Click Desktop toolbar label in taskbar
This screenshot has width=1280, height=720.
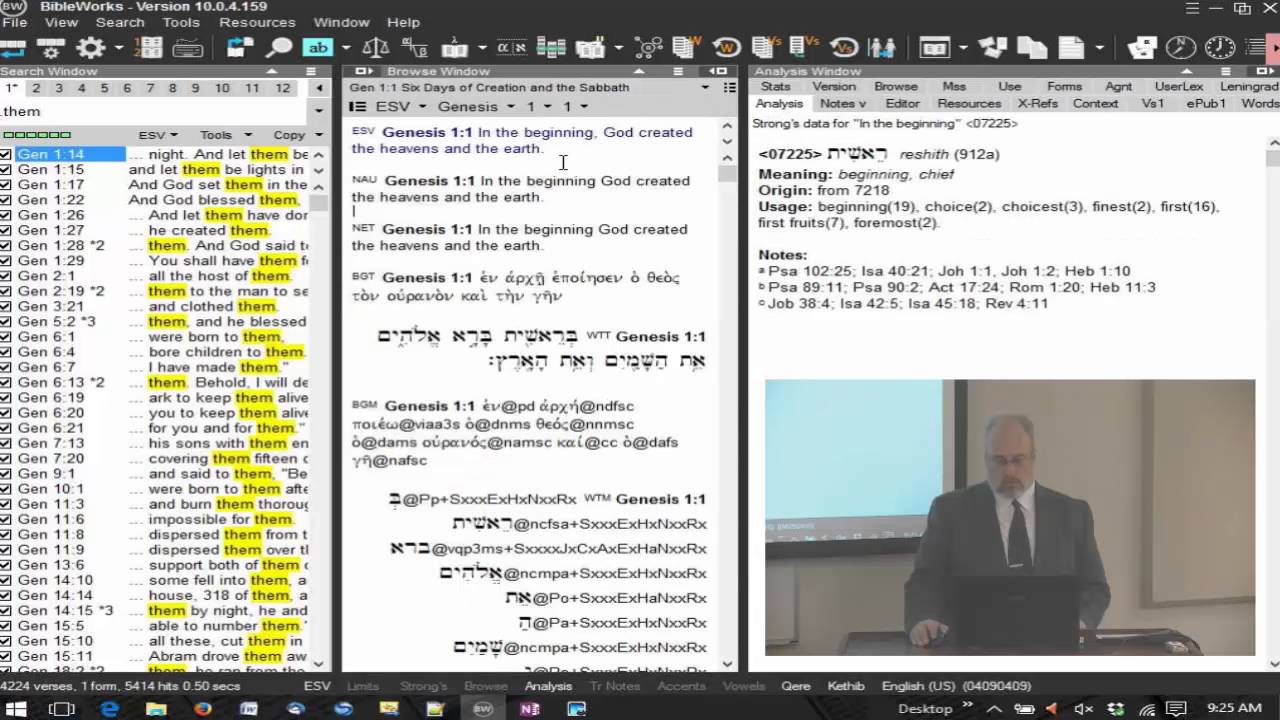(925, 708)
